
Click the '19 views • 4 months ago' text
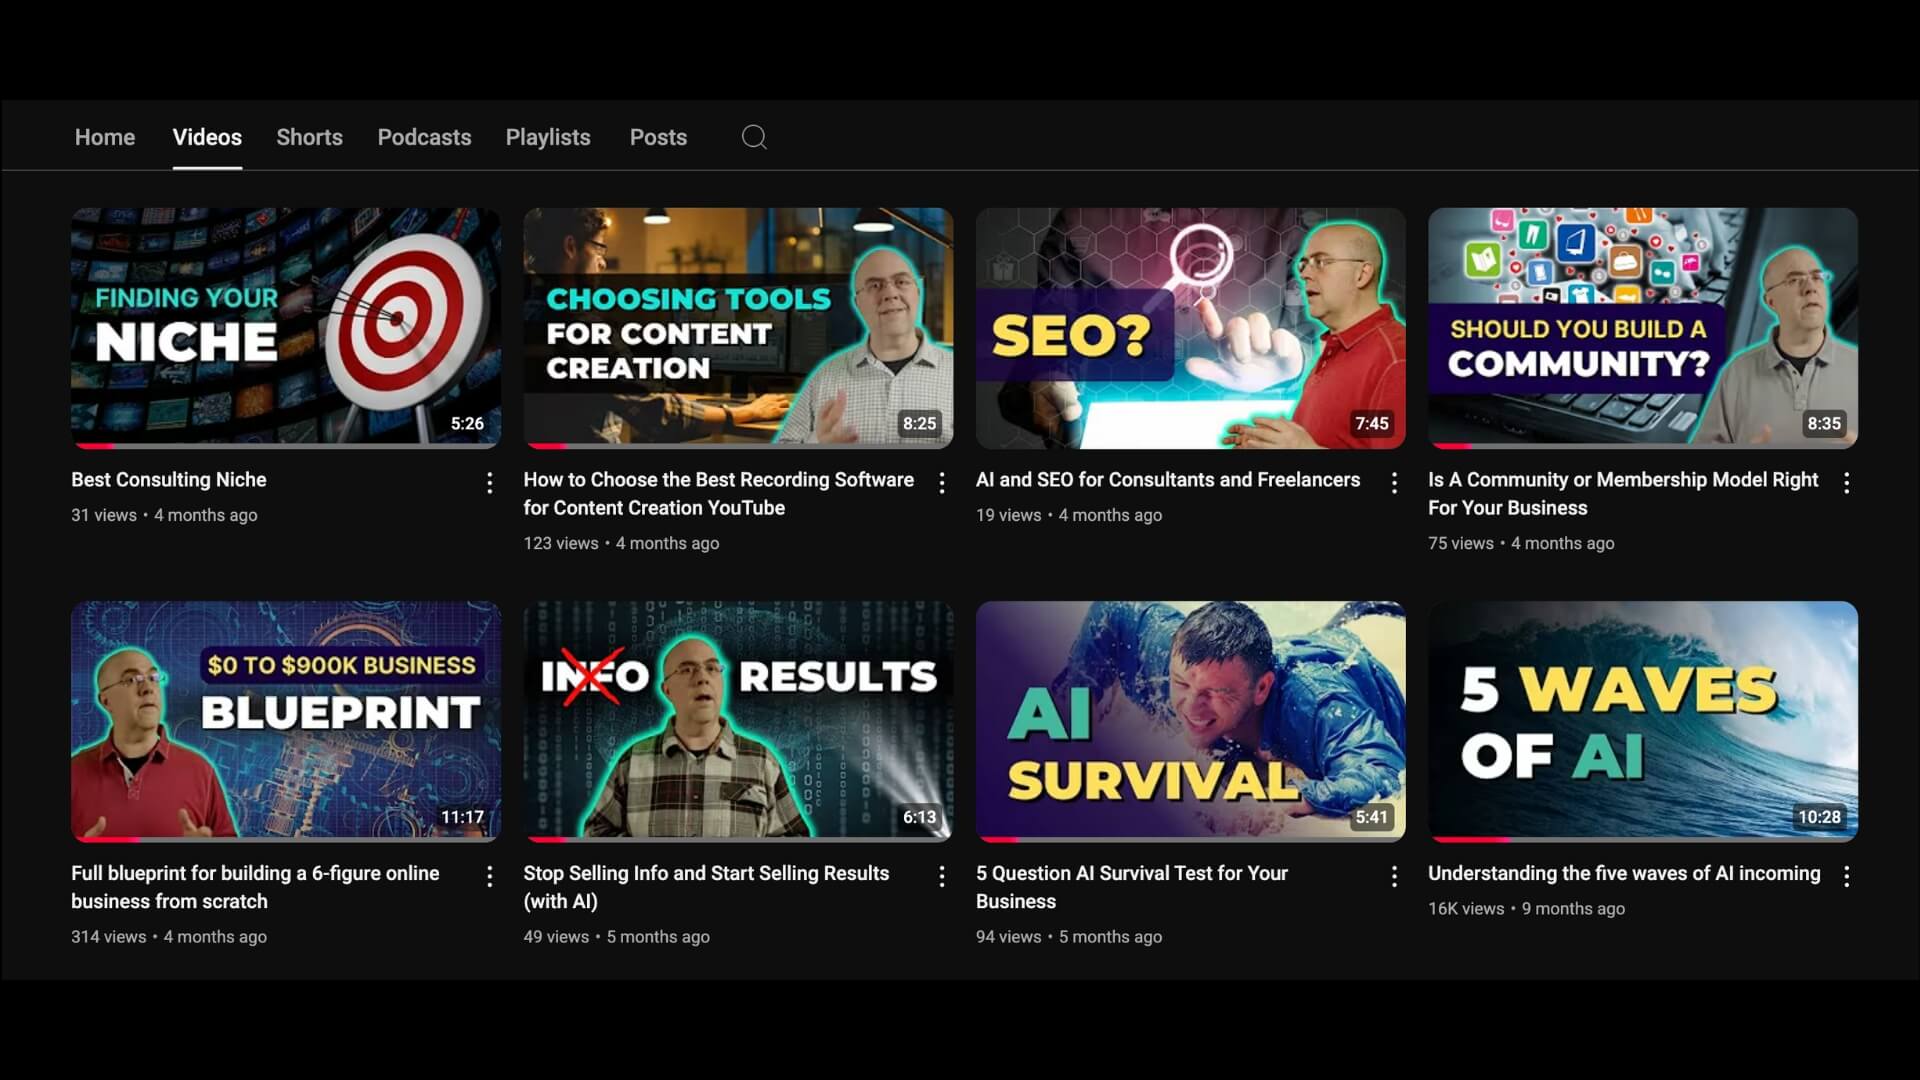pos(1069,515)
